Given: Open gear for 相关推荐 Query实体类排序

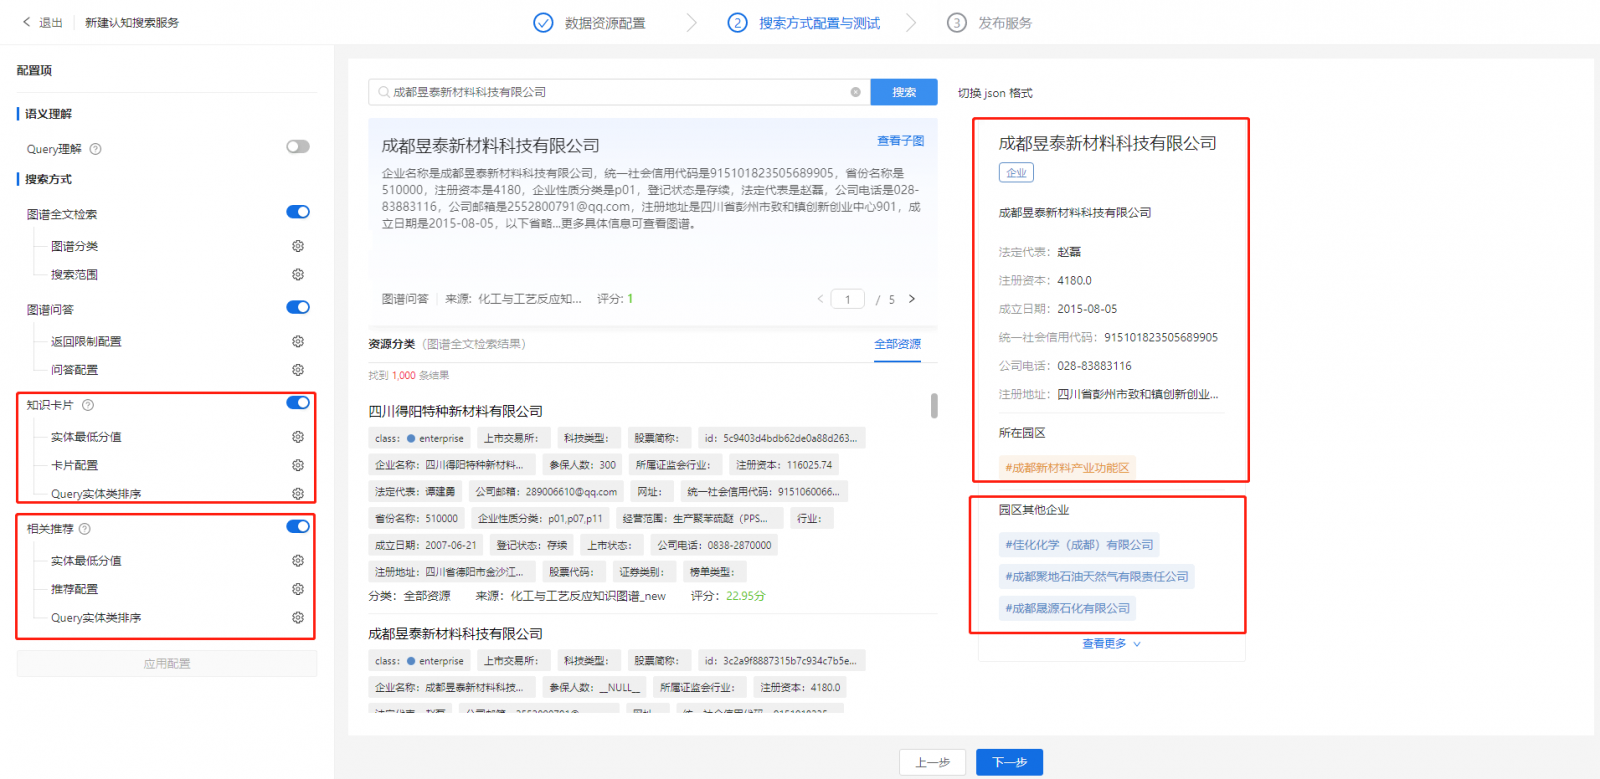Looking at the screenshot, I should point(298,618).
